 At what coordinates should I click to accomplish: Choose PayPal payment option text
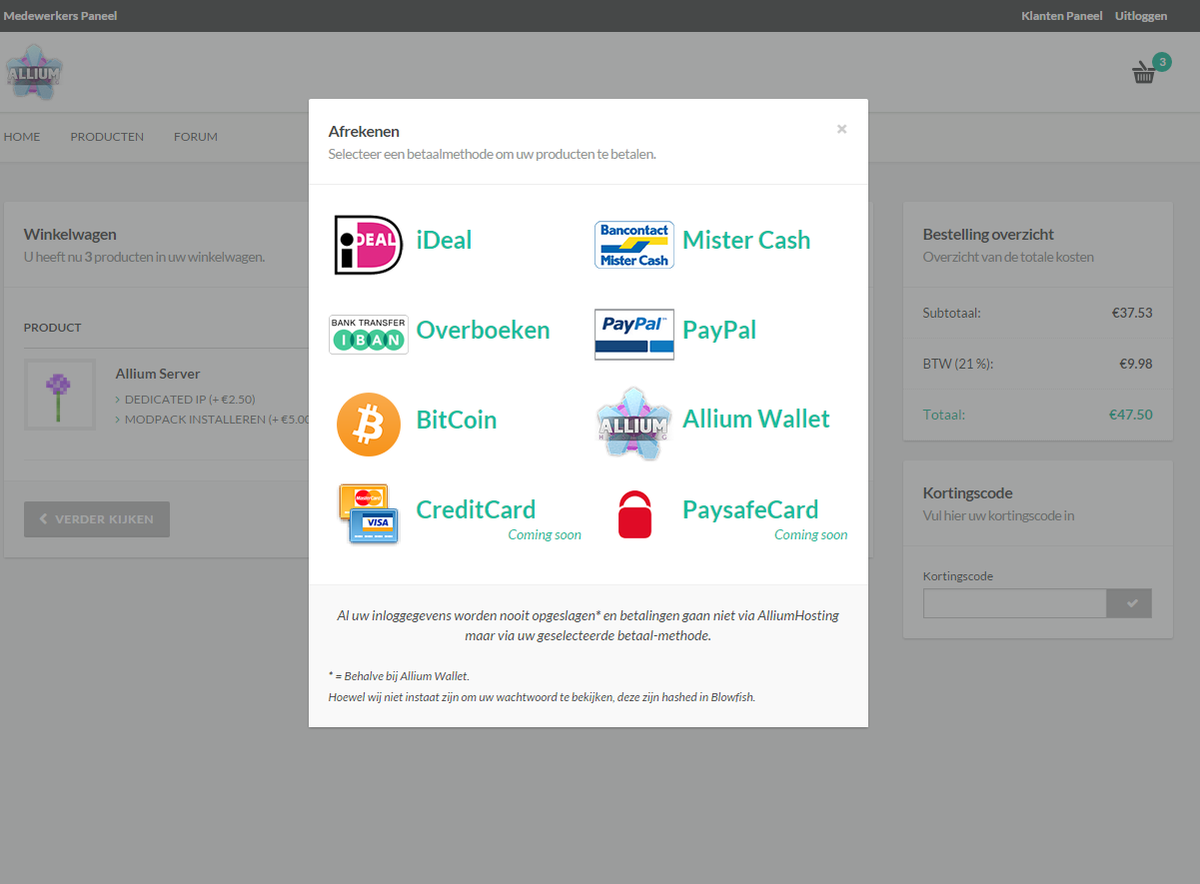[719, 330]
